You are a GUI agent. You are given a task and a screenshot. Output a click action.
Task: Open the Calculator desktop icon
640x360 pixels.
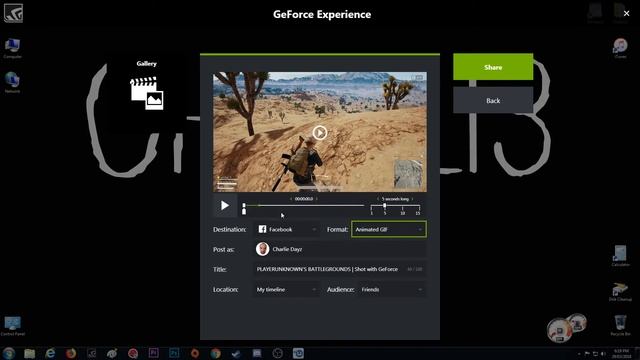pyautogui.click(x=620, y=256)
